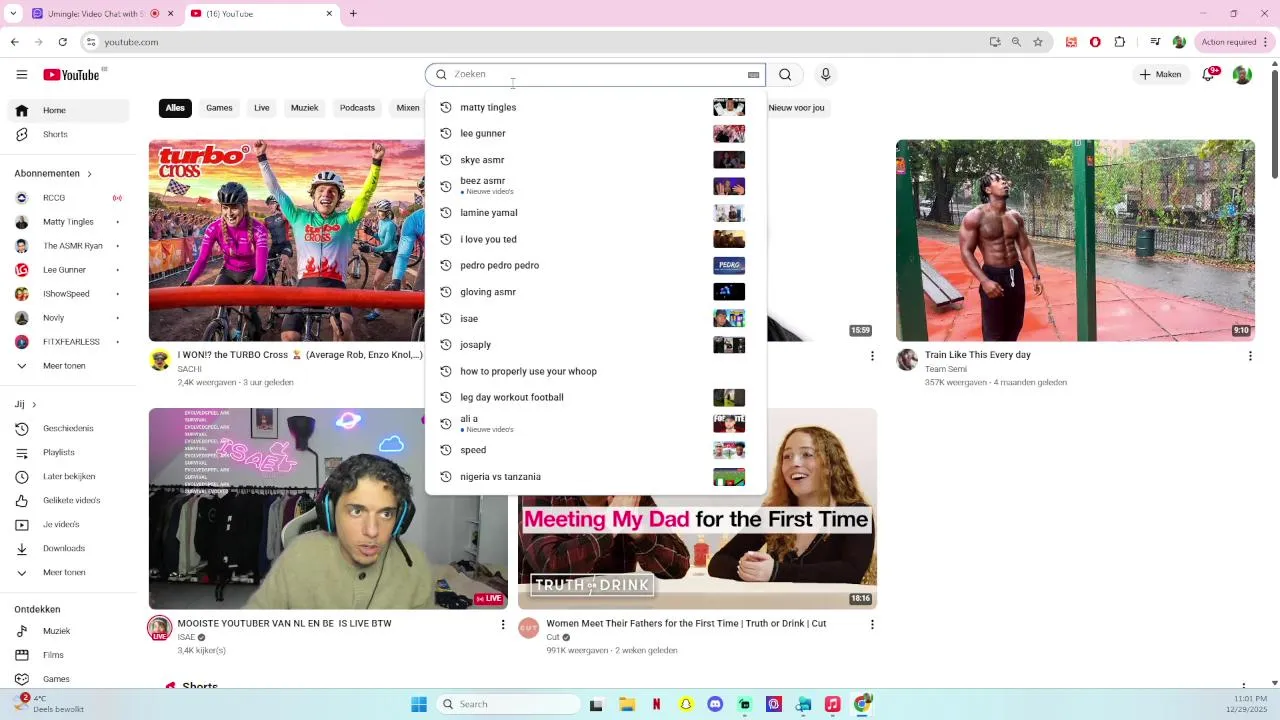Image resolution: width=1280 pixels, height=720 pixels.
Task: Click the search magnifier button
Action: (x=785, y=74)
